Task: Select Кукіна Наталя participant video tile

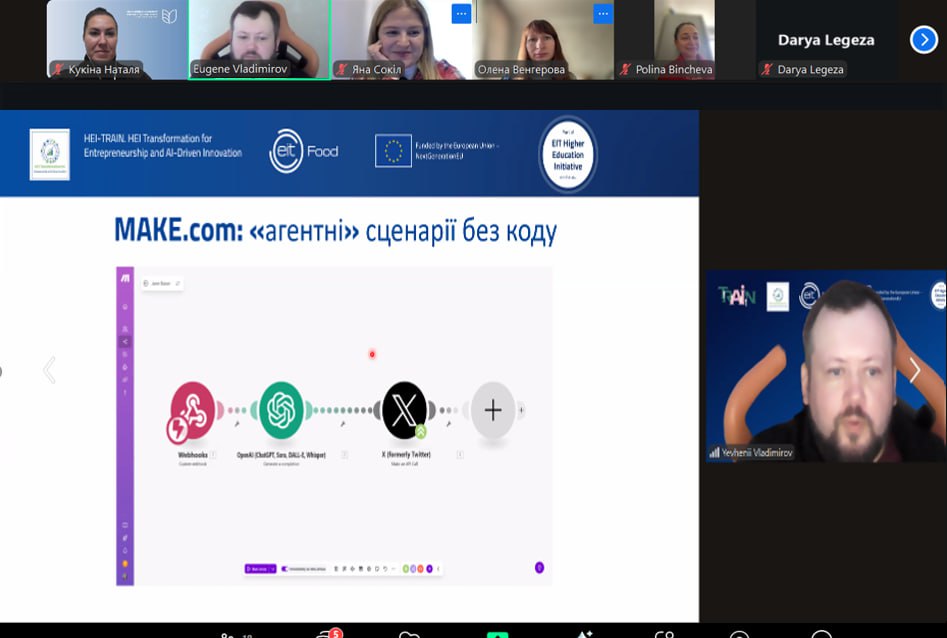Action: point(117,39)
